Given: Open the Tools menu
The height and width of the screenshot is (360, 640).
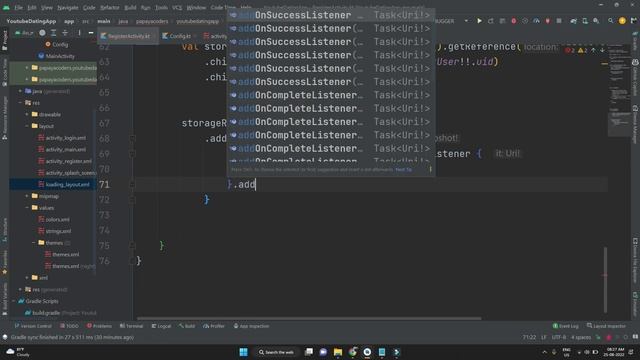Looking at the screenshot, I should point(161,7).
